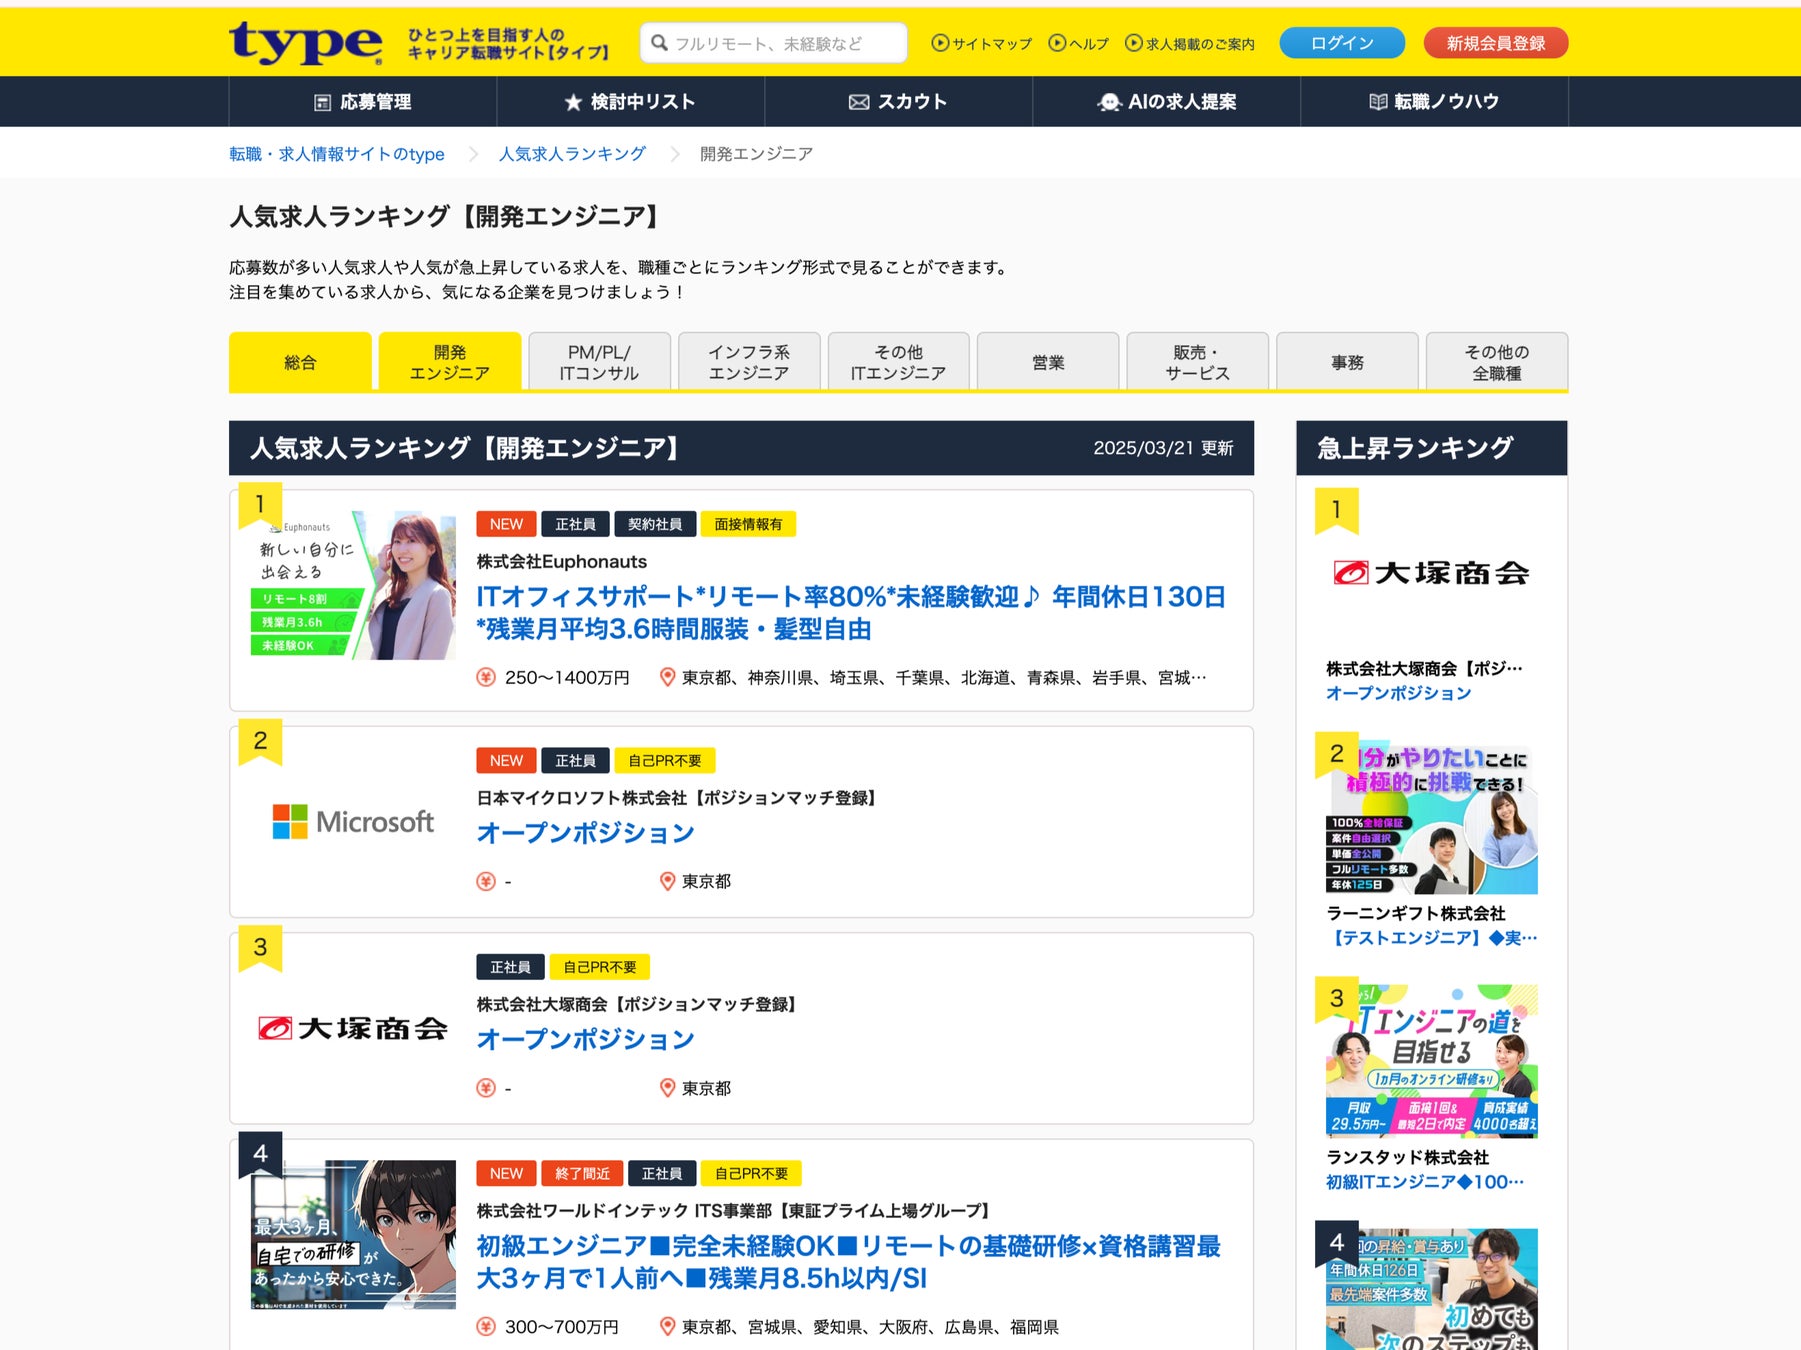This screenshot has height=1350, width=1801.
Task: Open Microsoft's オープンポジション job link
Action: click(x=586, y=833)
